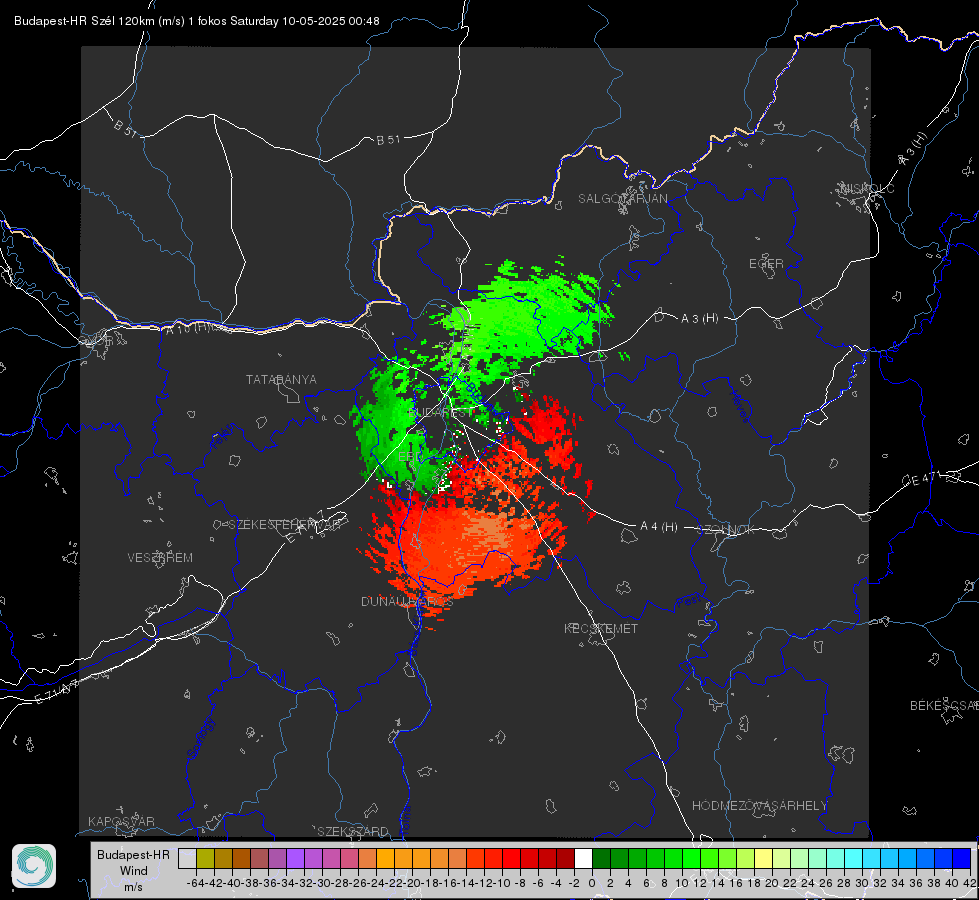Screen dimensions: 979x900
Task: Click the legend value '0'
Action: (x=592, y=883)
